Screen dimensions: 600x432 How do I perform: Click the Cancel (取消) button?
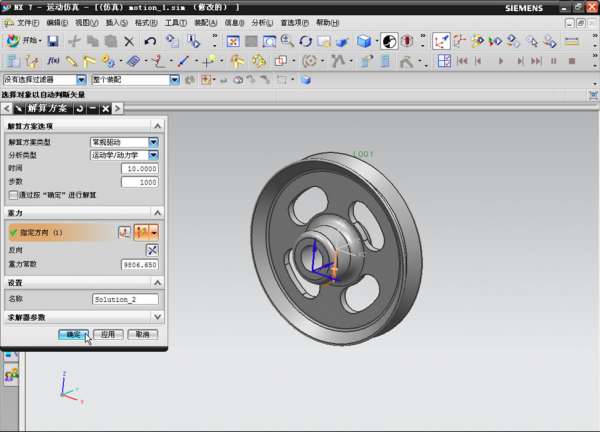[x=142, y=334]
